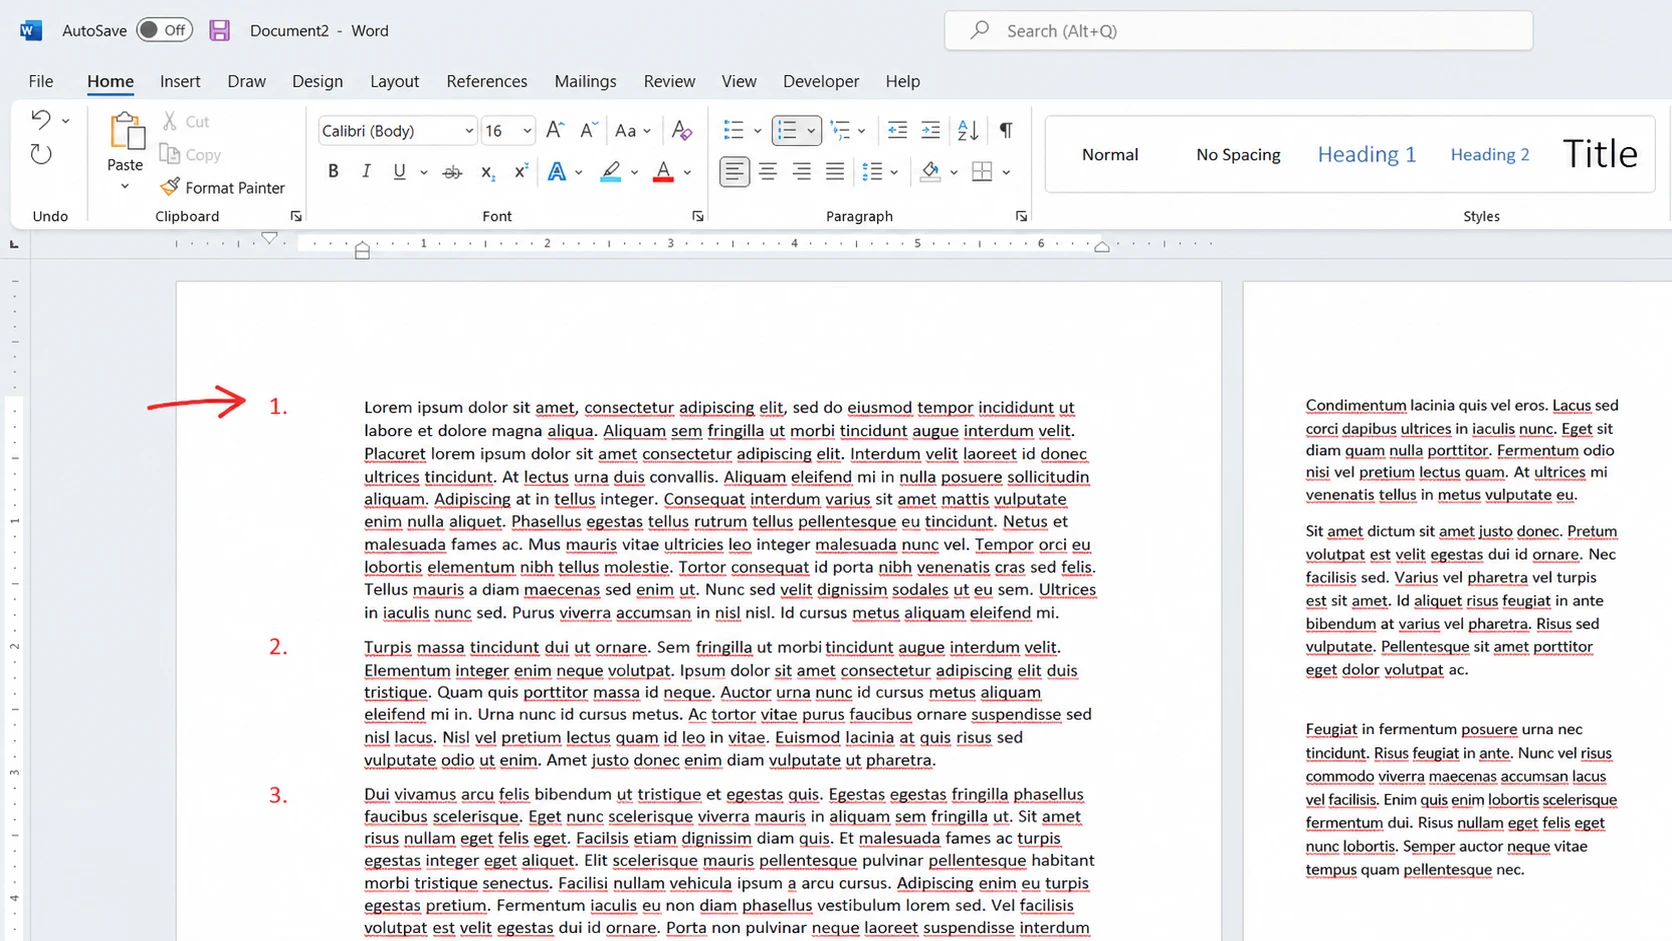This screenshot has width=1672, height=941.
Task: Click the Borders icon
Action: [982, 172]
